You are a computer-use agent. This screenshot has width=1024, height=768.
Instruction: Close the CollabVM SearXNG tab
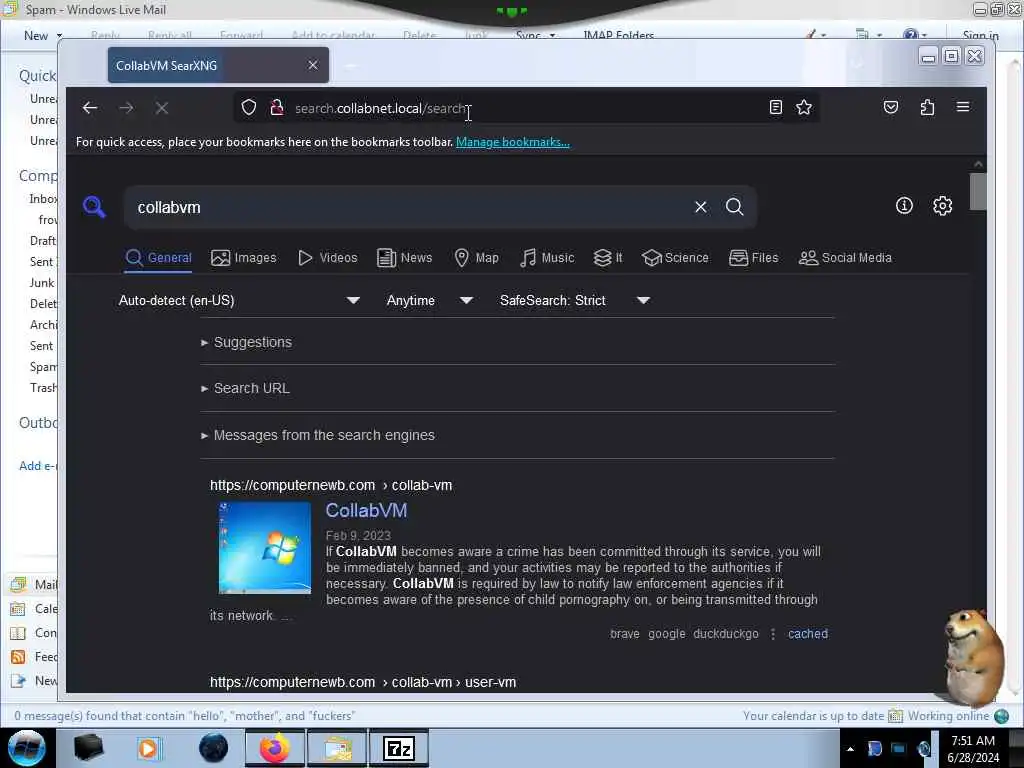coord(313,65)
